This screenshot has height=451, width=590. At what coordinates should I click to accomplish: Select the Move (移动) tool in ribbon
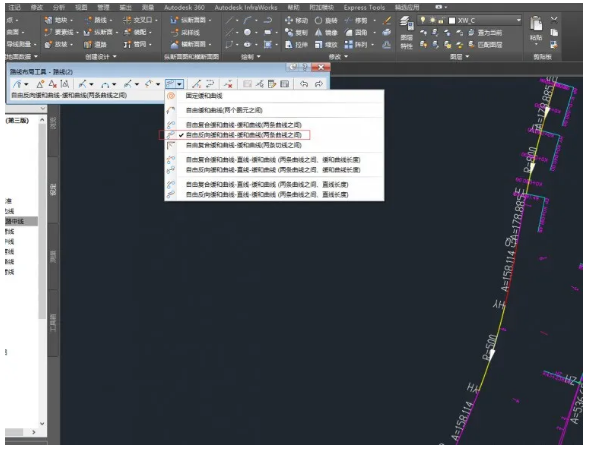point(297,20)
